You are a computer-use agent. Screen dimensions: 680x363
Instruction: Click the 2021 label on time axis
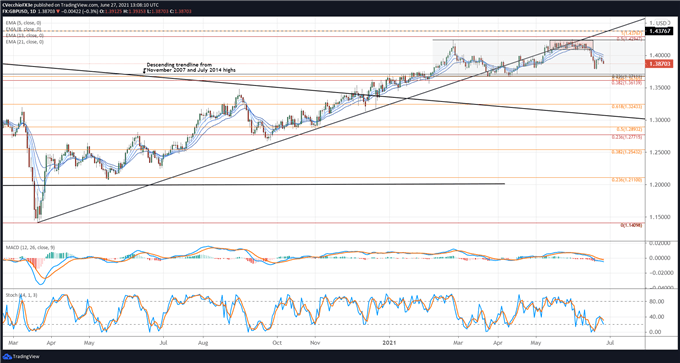point(389,342)
